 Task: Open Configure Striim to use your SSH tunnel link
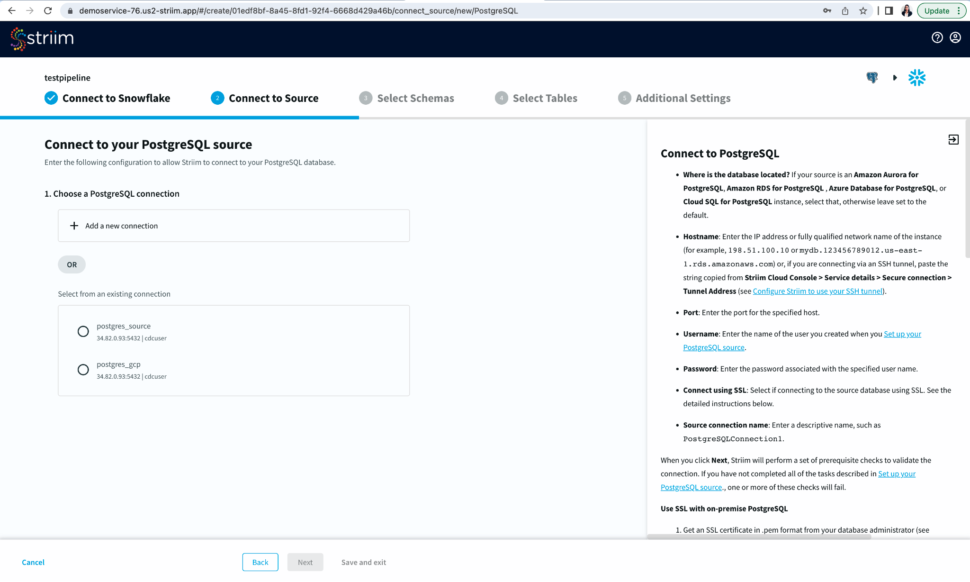(818, 291)
